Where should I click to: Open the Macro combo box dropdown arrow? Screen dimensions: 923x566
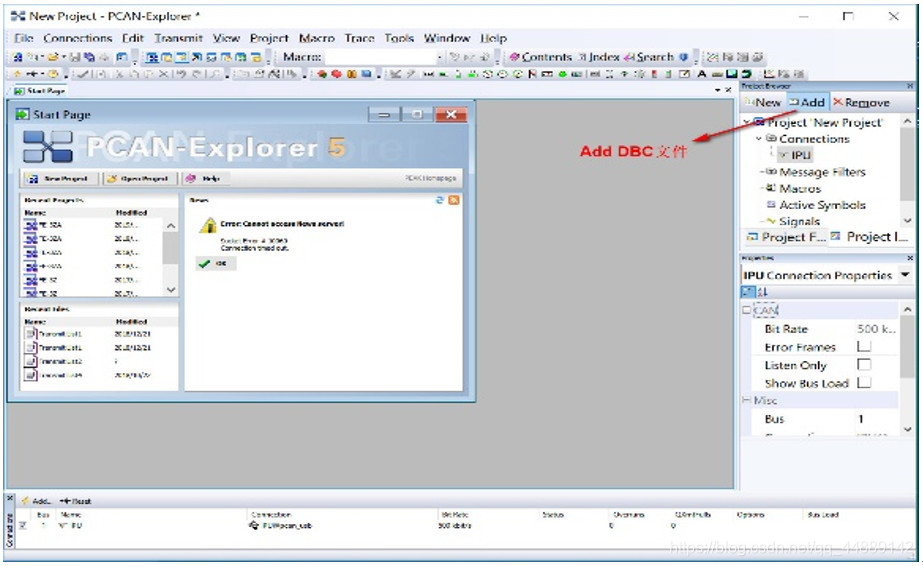(x=439, y=57)
